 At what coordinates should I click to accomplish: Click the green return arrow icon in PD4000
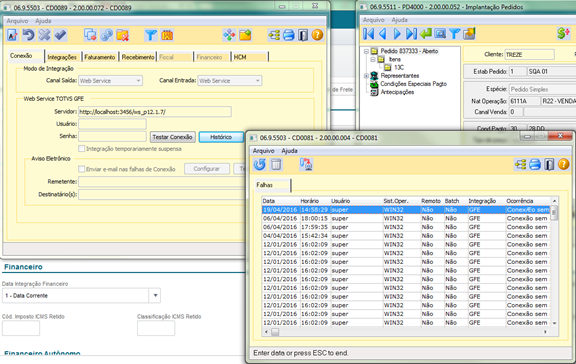point(426,34)
